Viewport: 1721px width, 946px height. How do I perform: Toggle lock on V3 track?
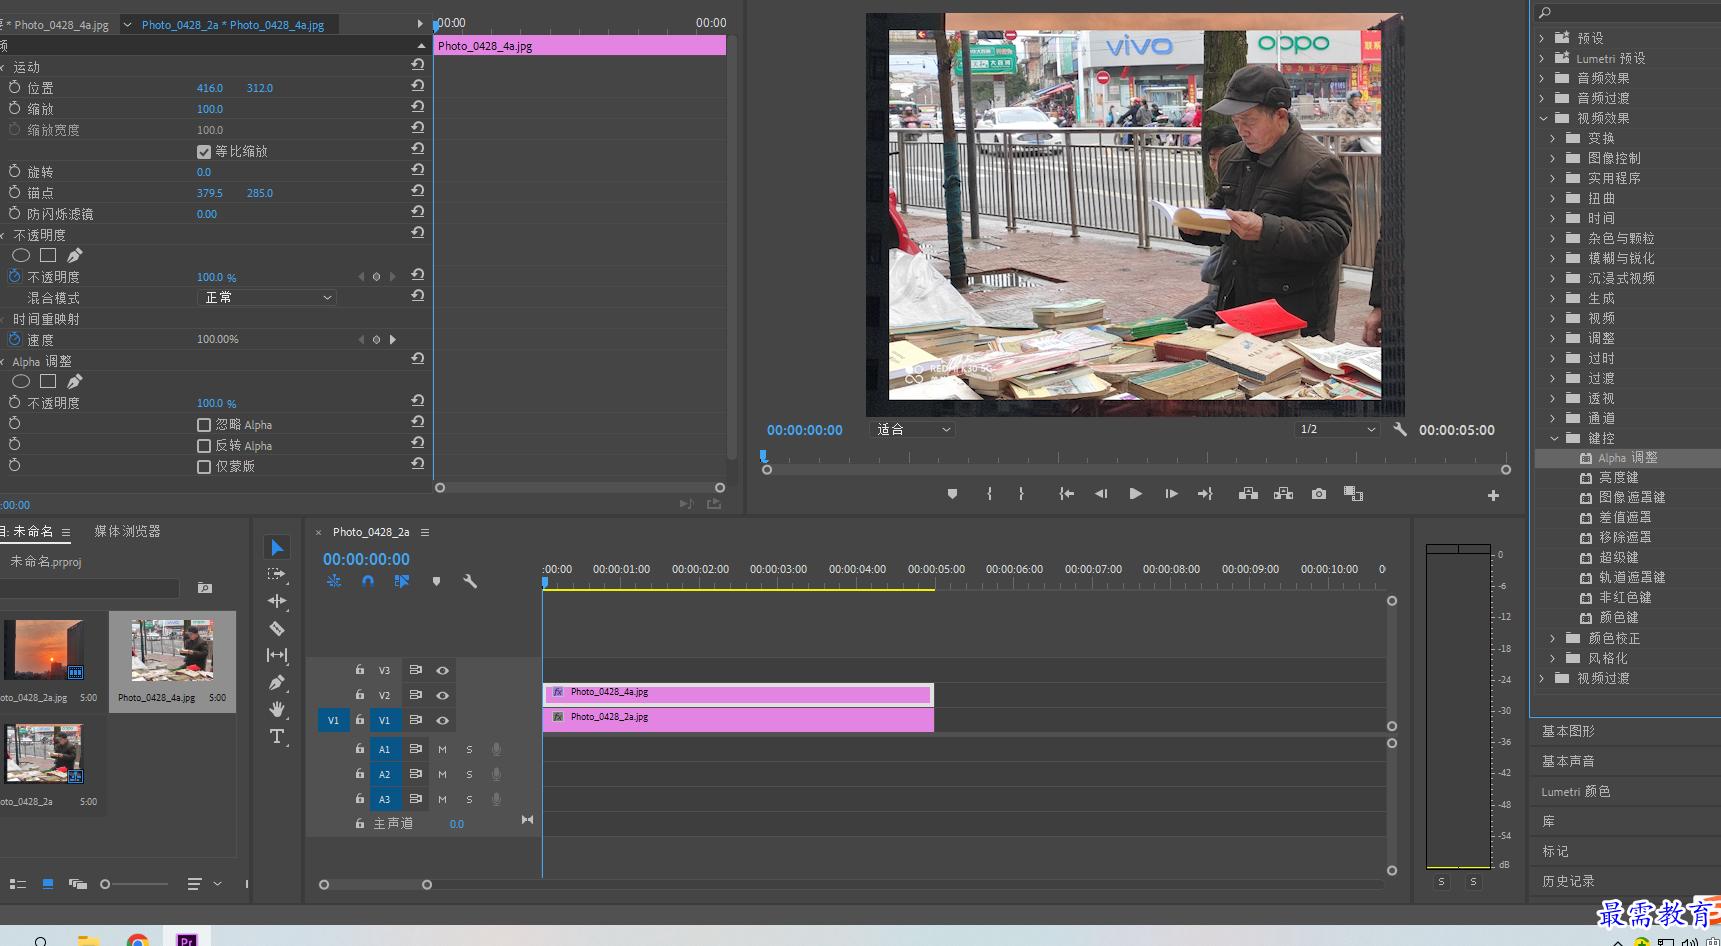point(360,670)
